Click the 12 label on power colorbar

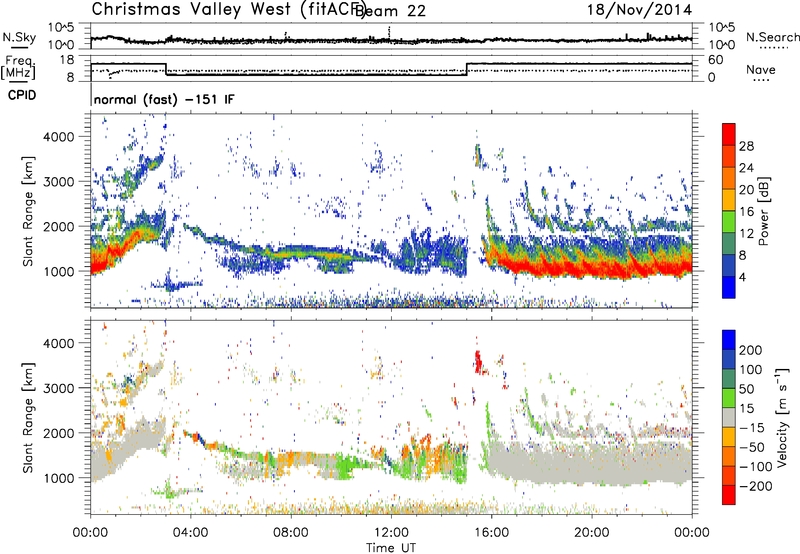[x=746, y=234]
